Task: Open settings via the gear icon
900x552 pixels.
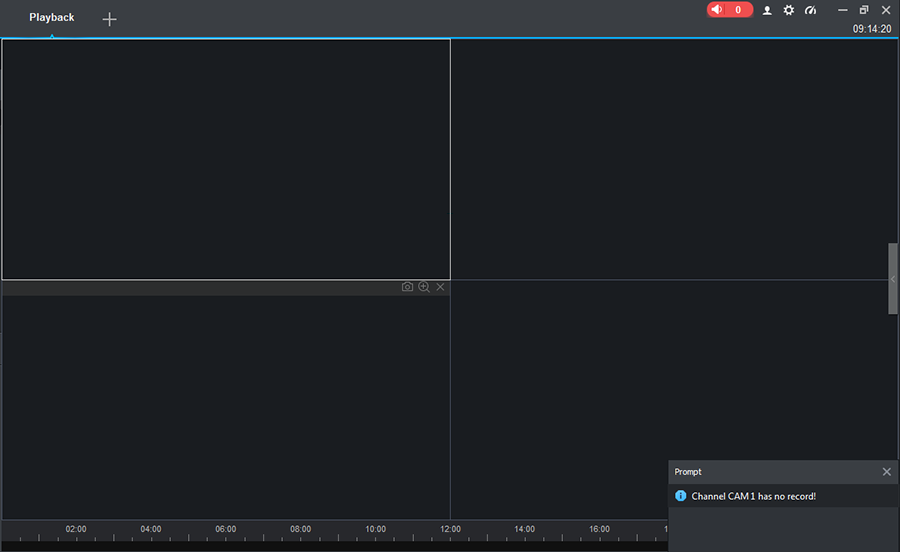Action: coord(789,10)
